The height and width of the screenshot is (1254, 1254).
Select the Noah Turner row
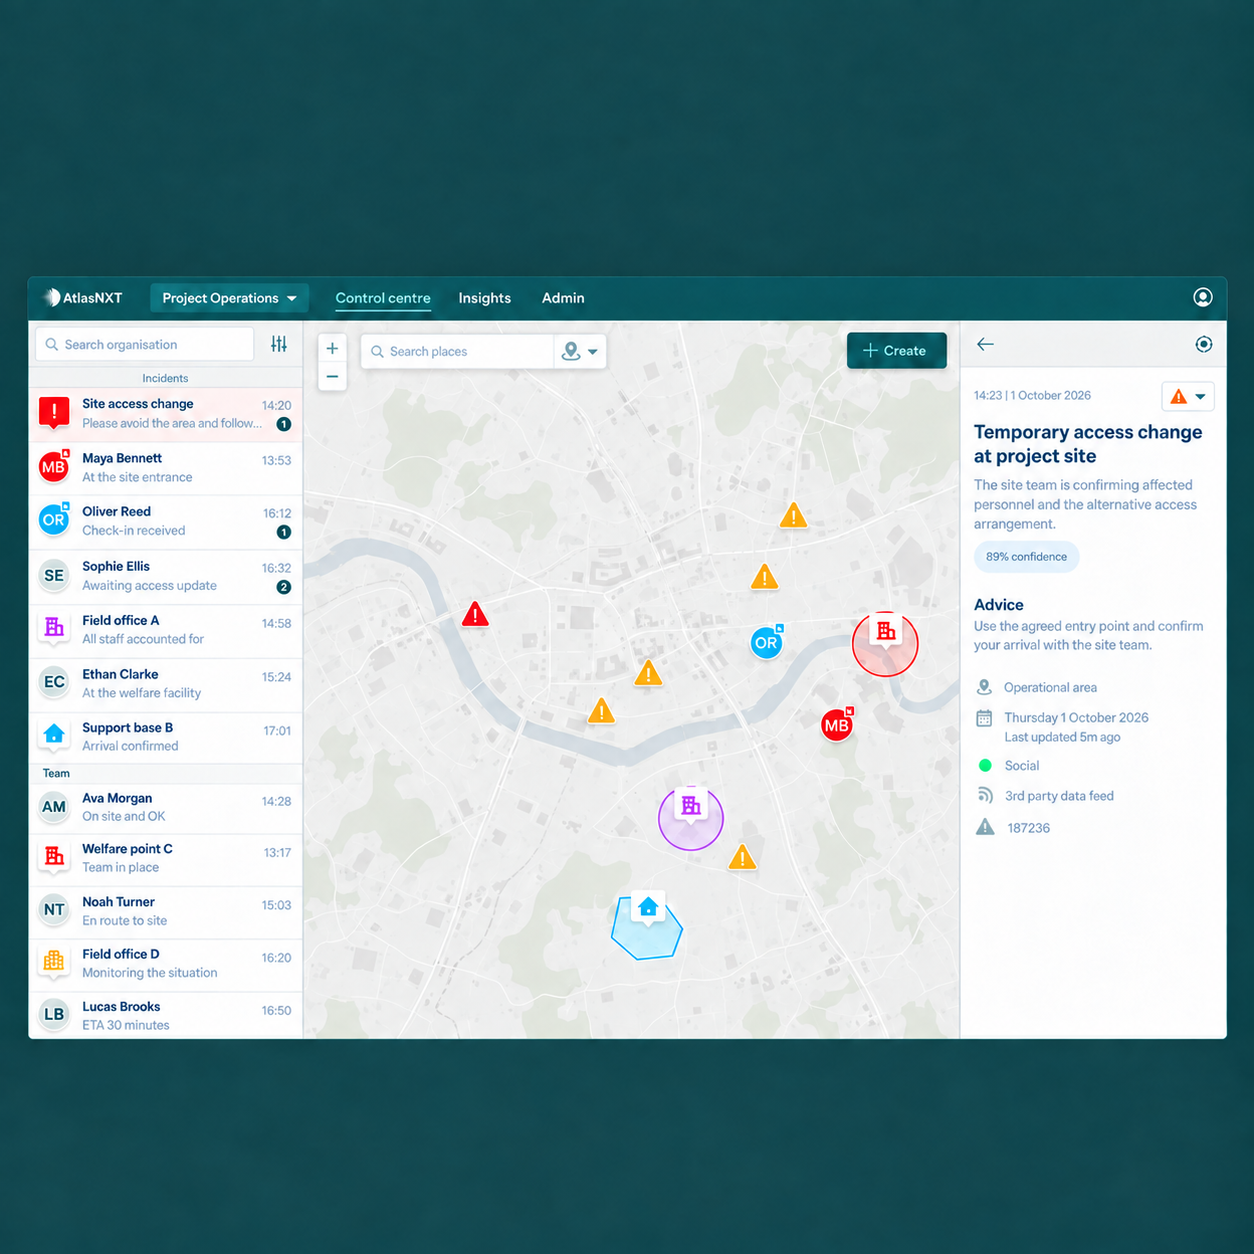pyautogui.click(x=165, y=912)
